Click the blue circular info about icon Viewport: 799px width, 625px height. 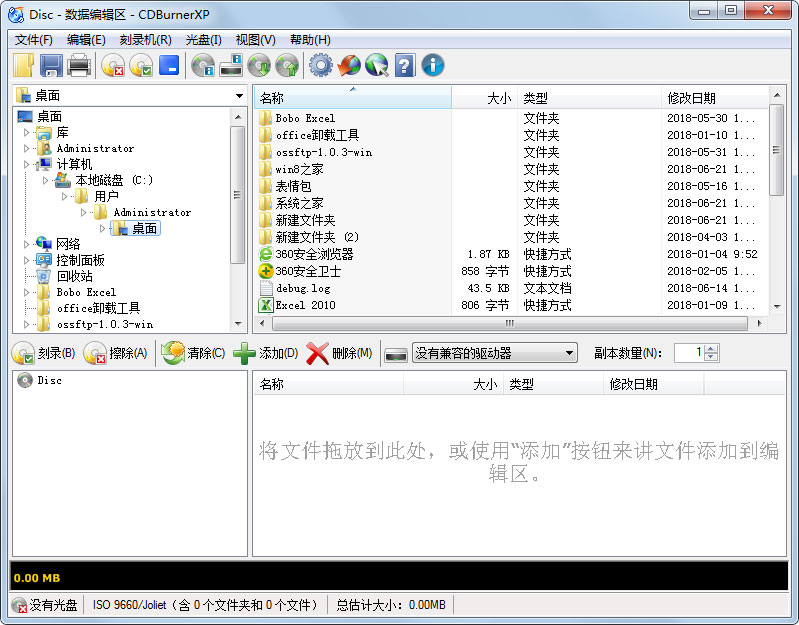click(x=432, y=66)
